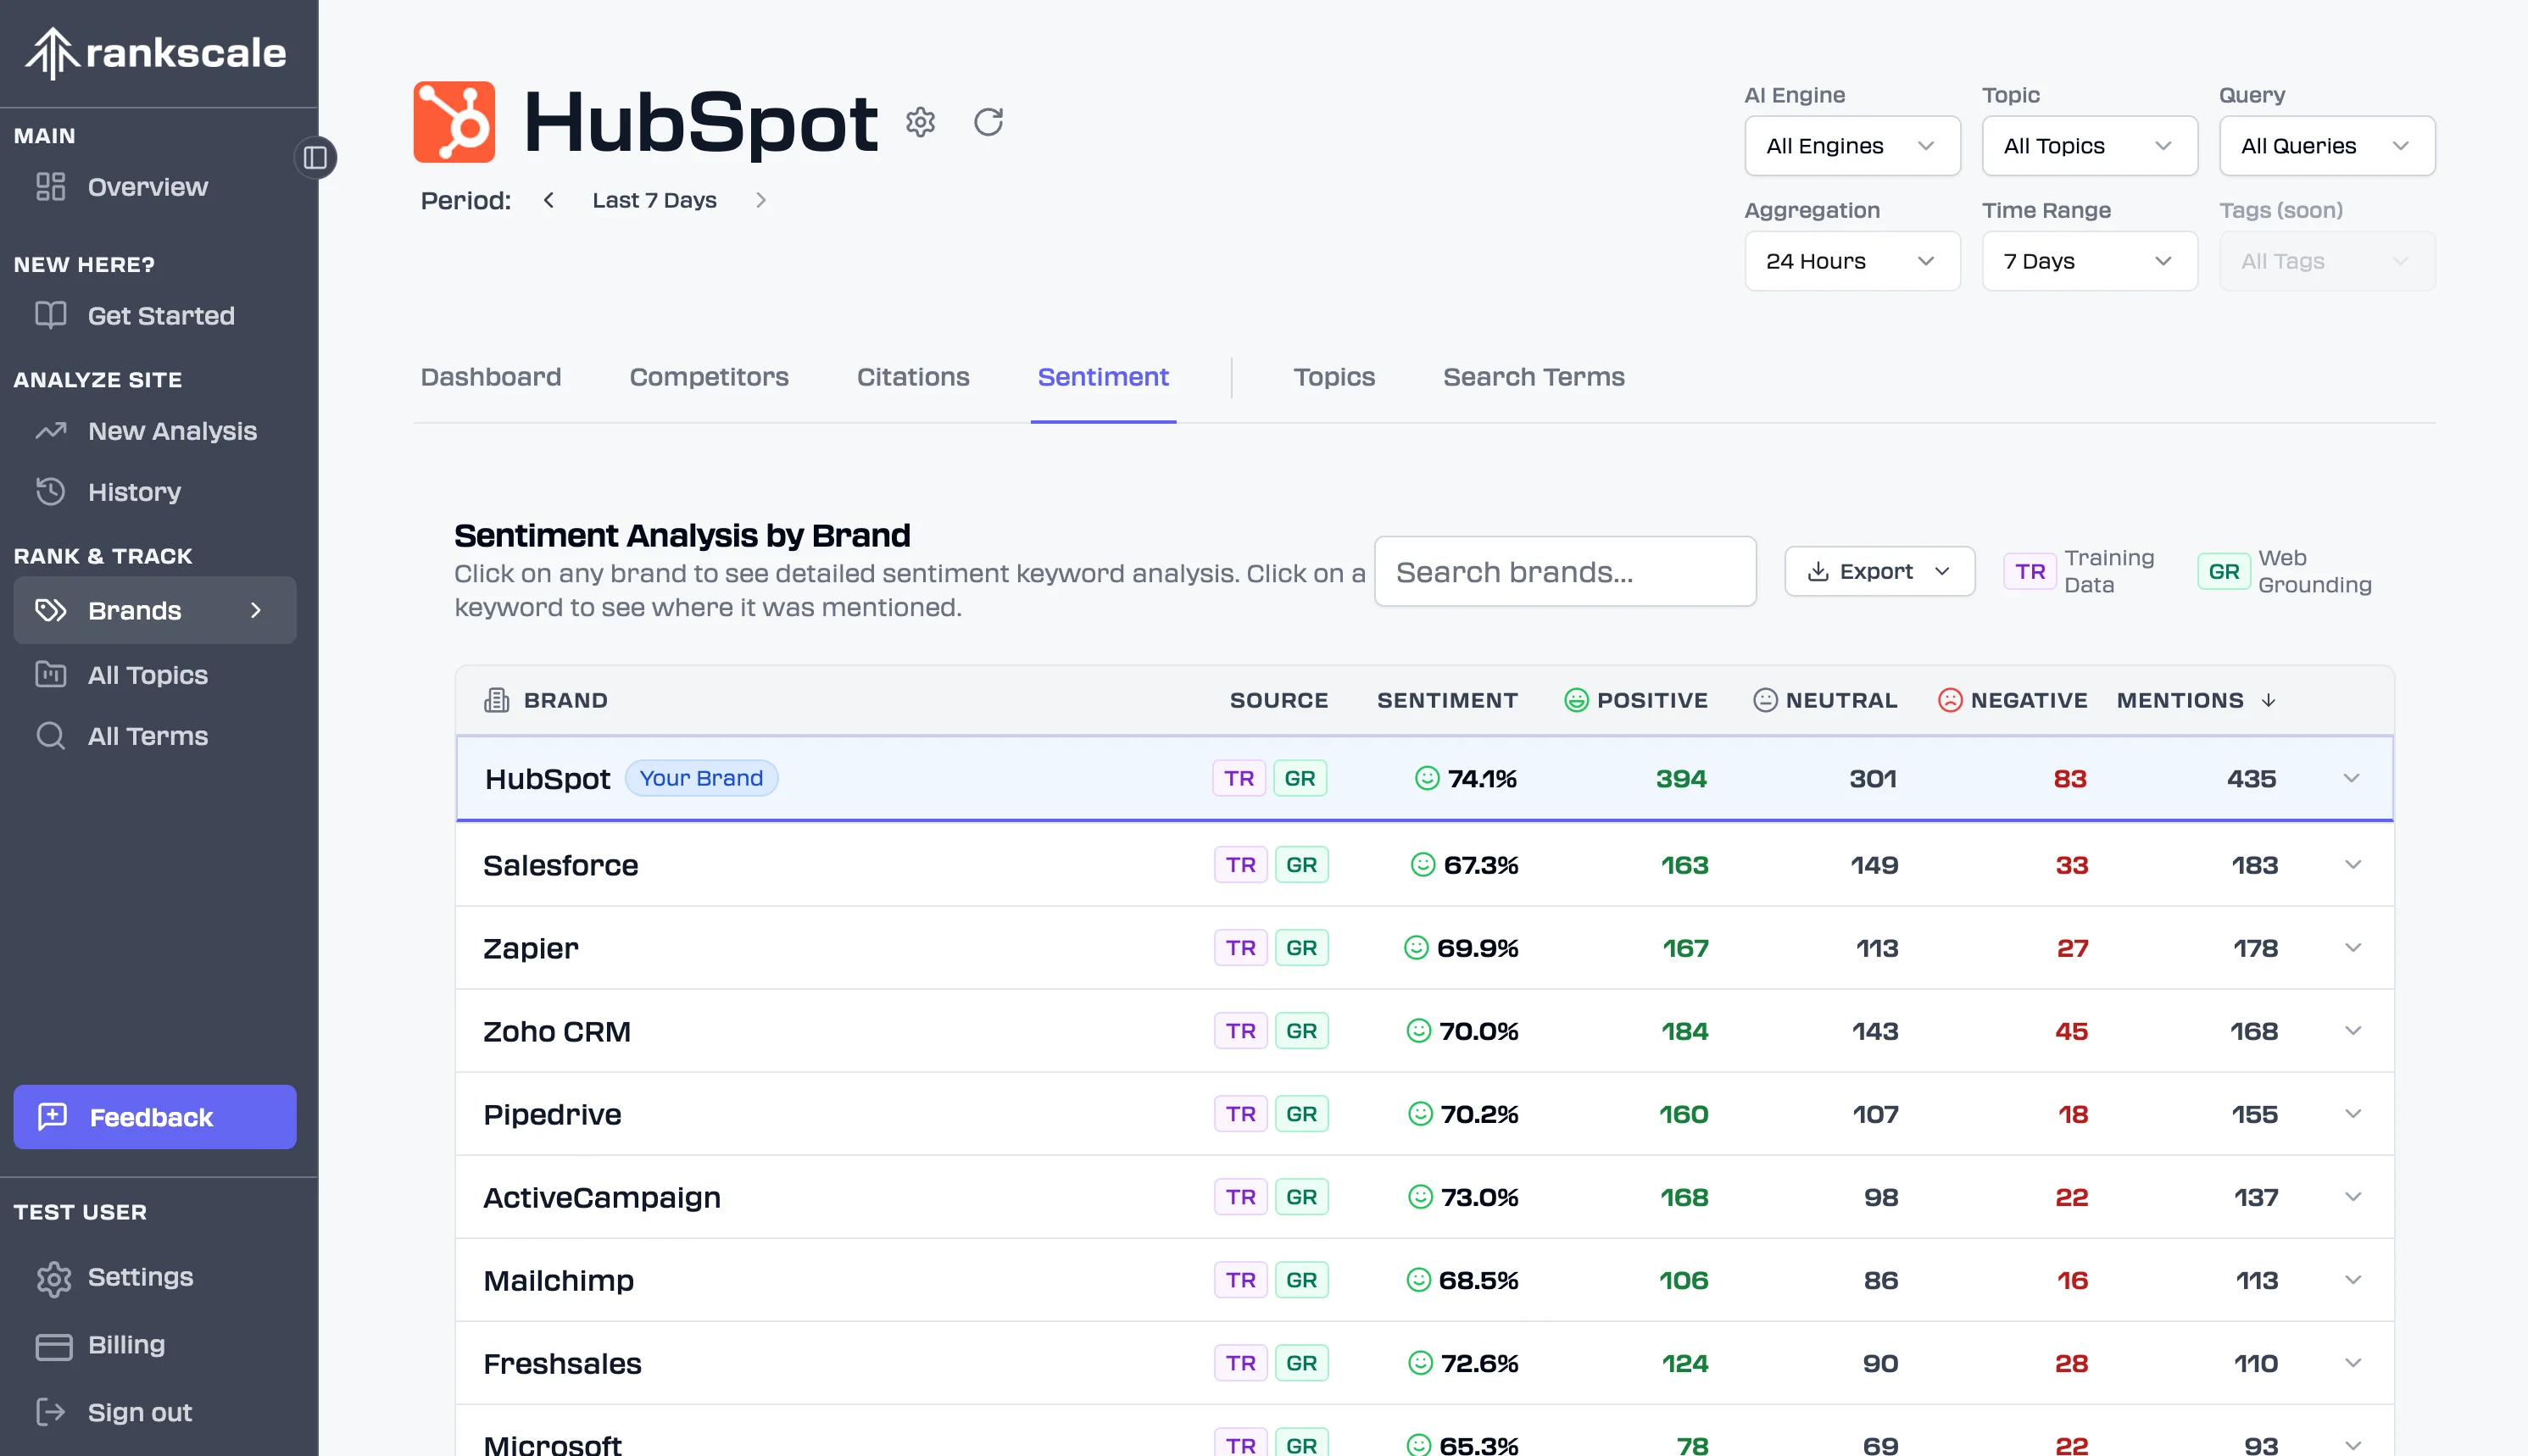
Task: Click the Sign out icon
Action: point(52,1412)
